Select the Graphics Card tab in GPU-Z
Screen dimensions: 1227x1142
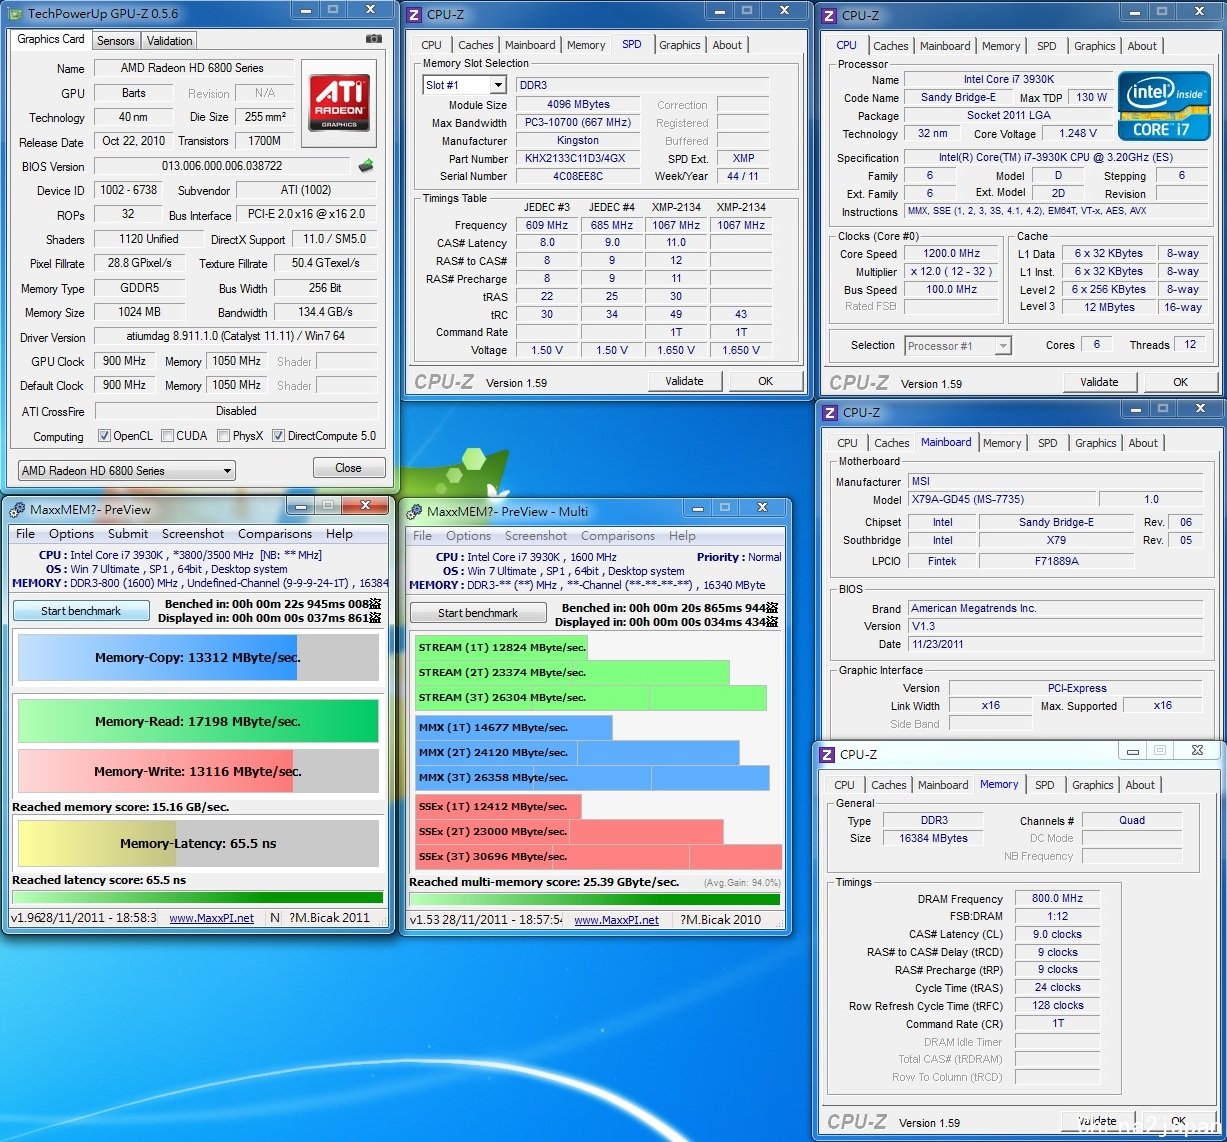tap(51, 39)
